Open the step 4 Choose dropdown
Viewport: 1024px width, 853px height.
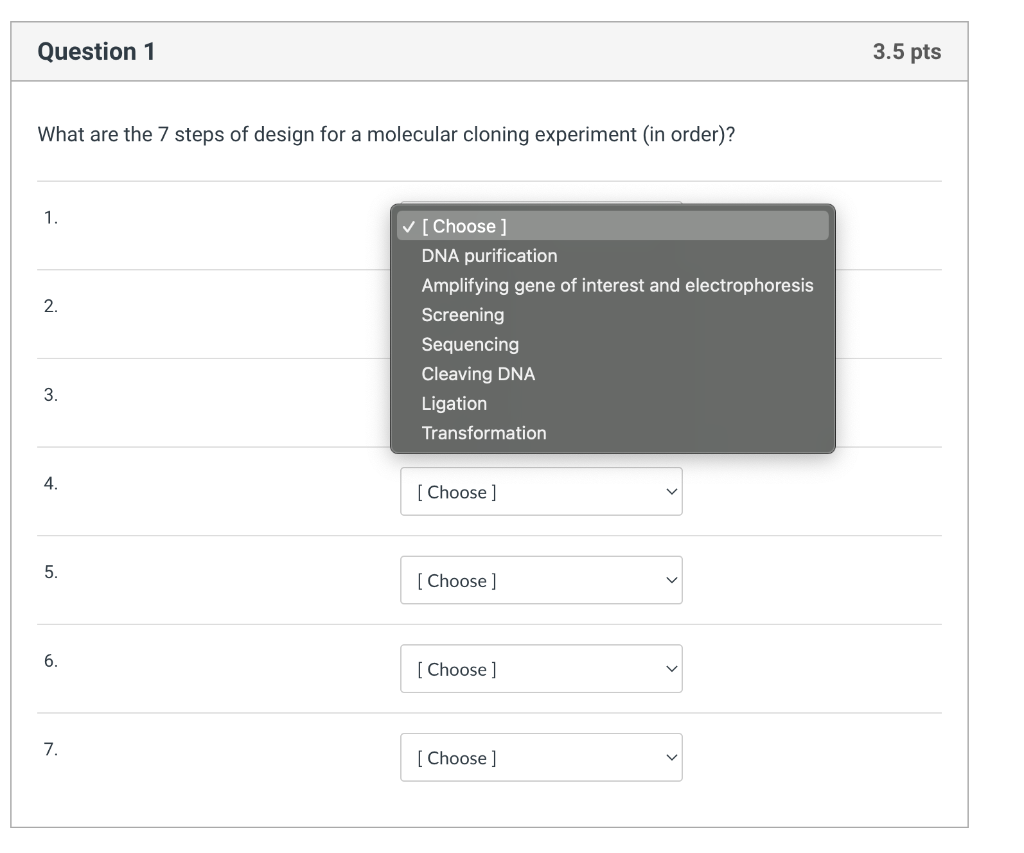pyautogui.click(x=540, y=492)
